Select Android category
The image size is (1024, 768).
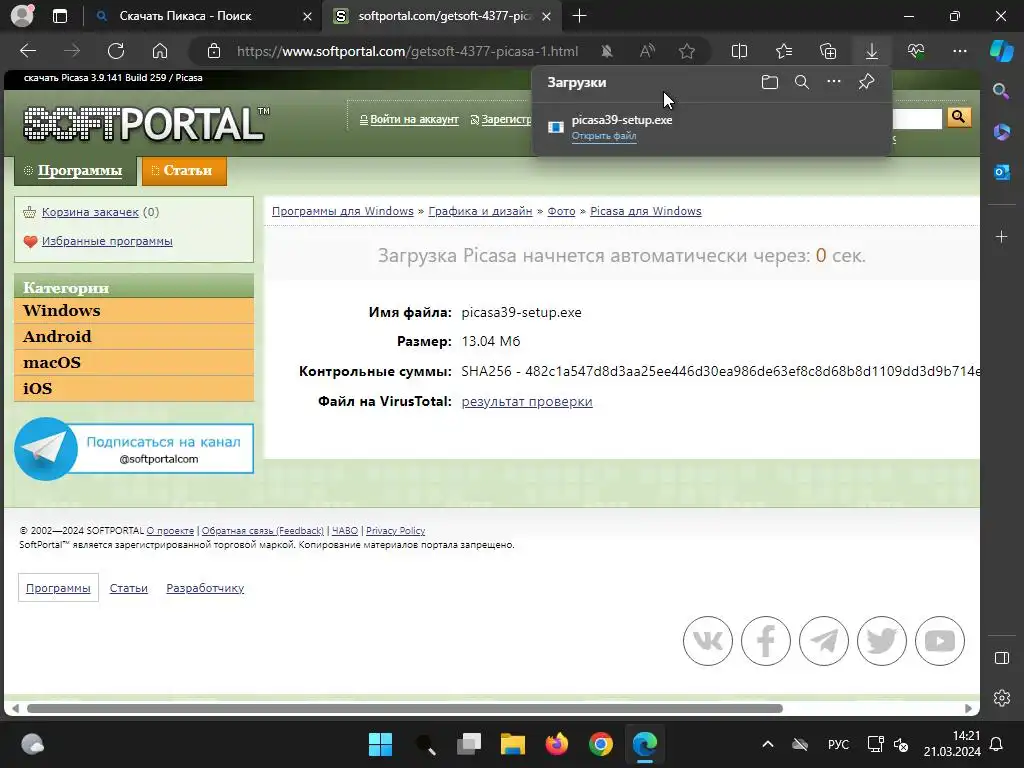click(134, 336)
